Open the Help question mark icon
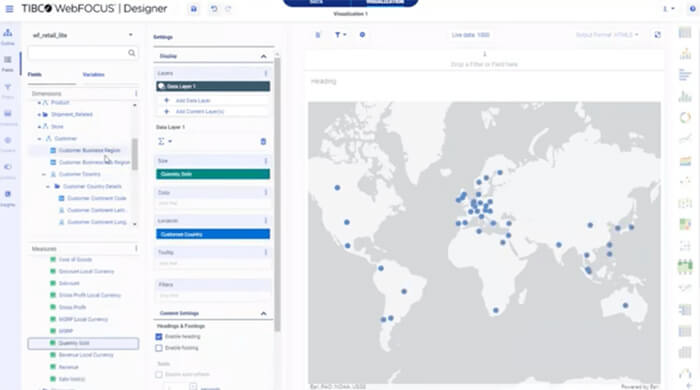 (x=692, y=9)
